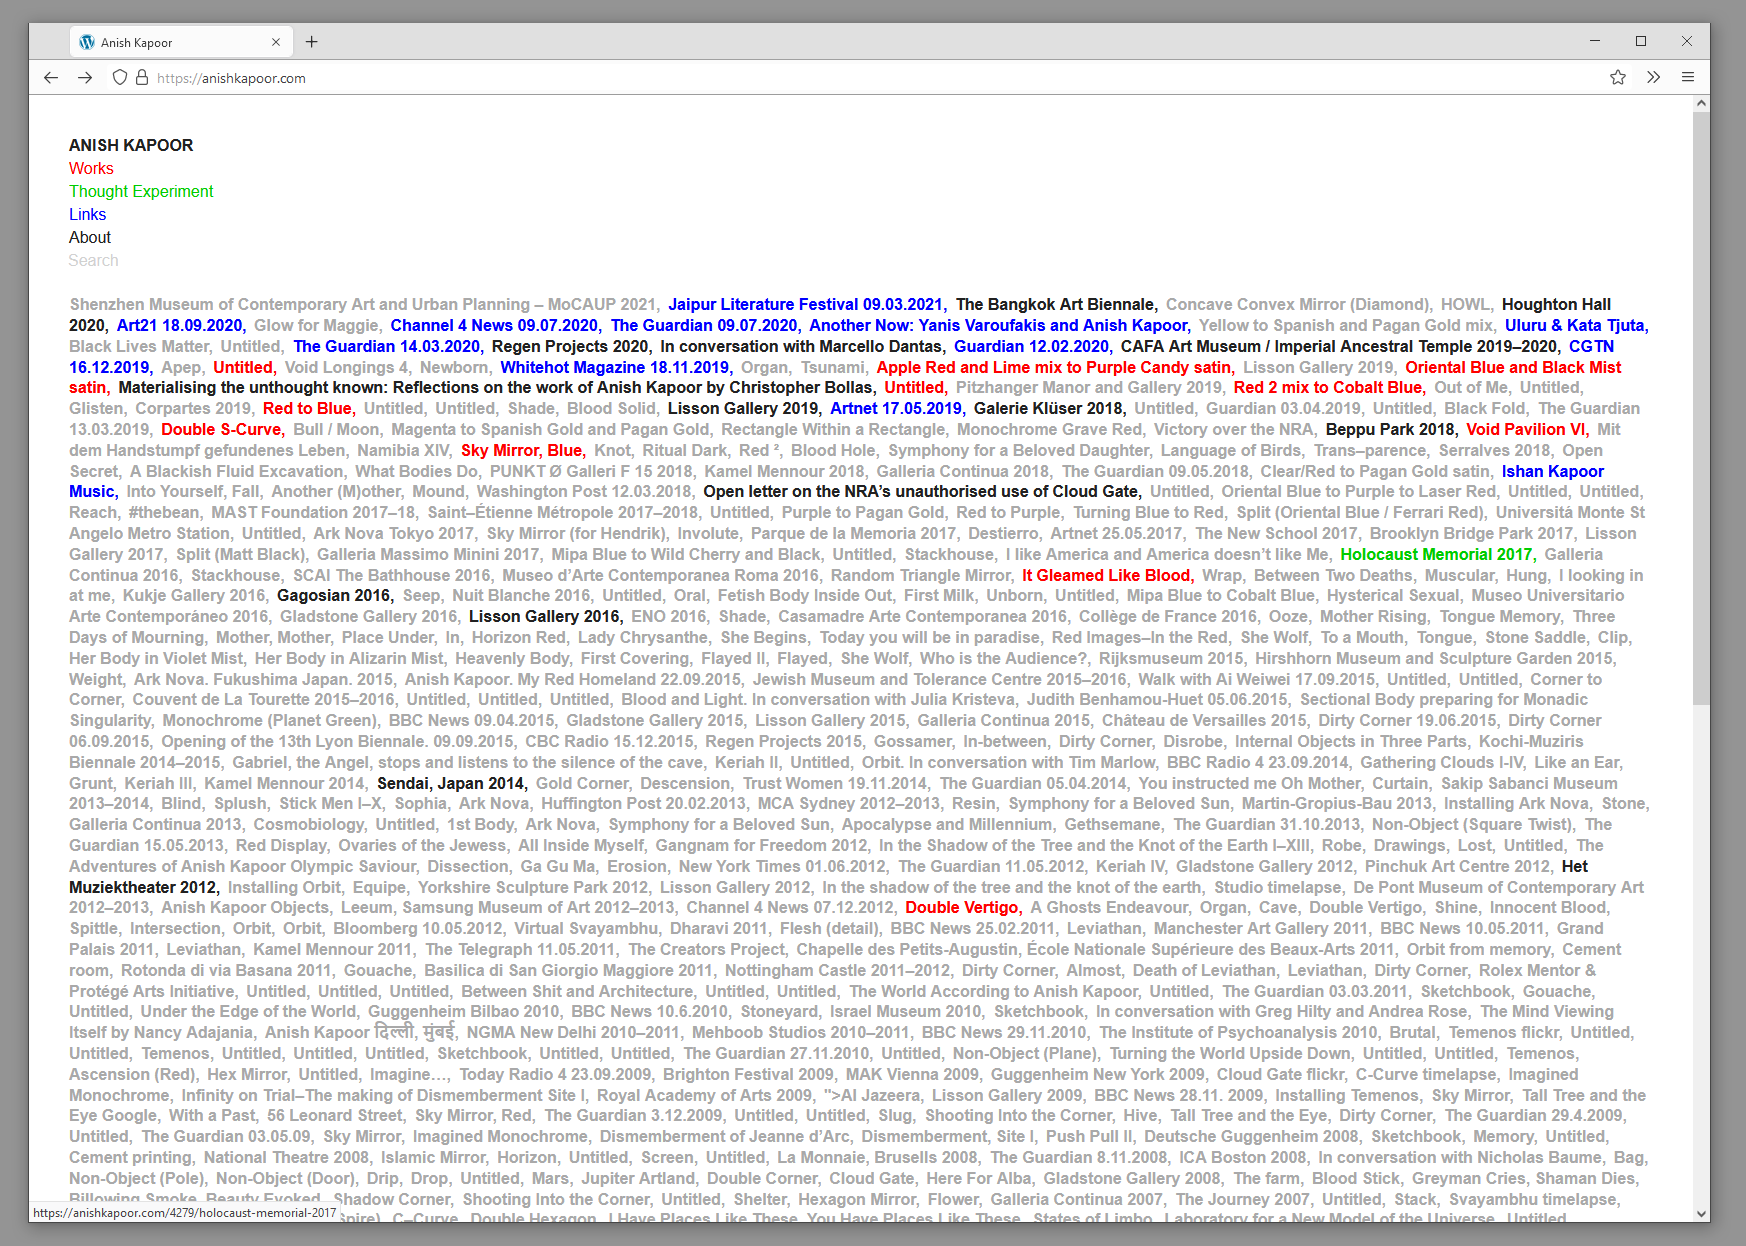
Task: Open Château de Versailles 2015 link
Action: coord(1204,720)
